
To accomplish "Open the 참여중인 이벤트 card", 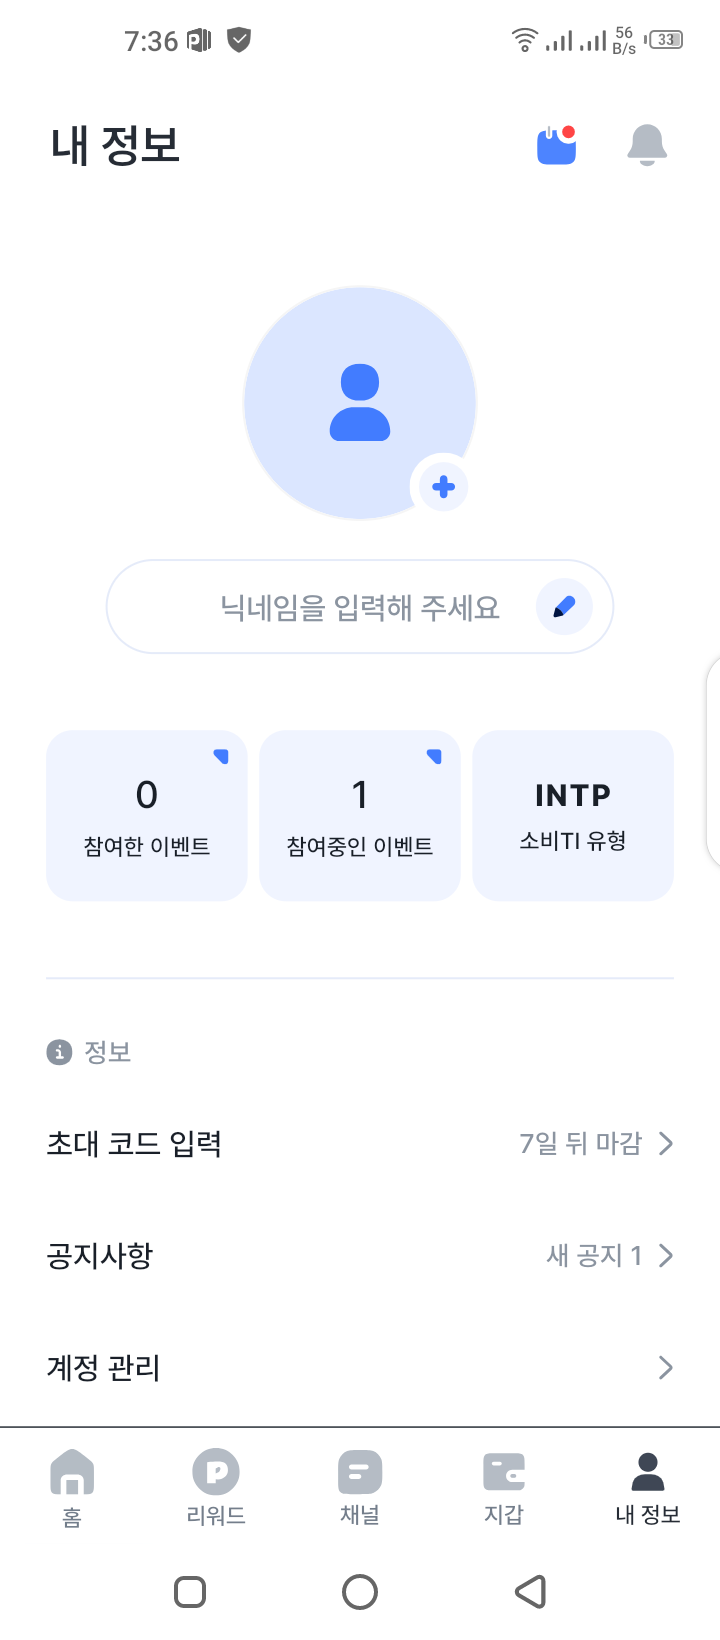I will click(x=360, y=815).
